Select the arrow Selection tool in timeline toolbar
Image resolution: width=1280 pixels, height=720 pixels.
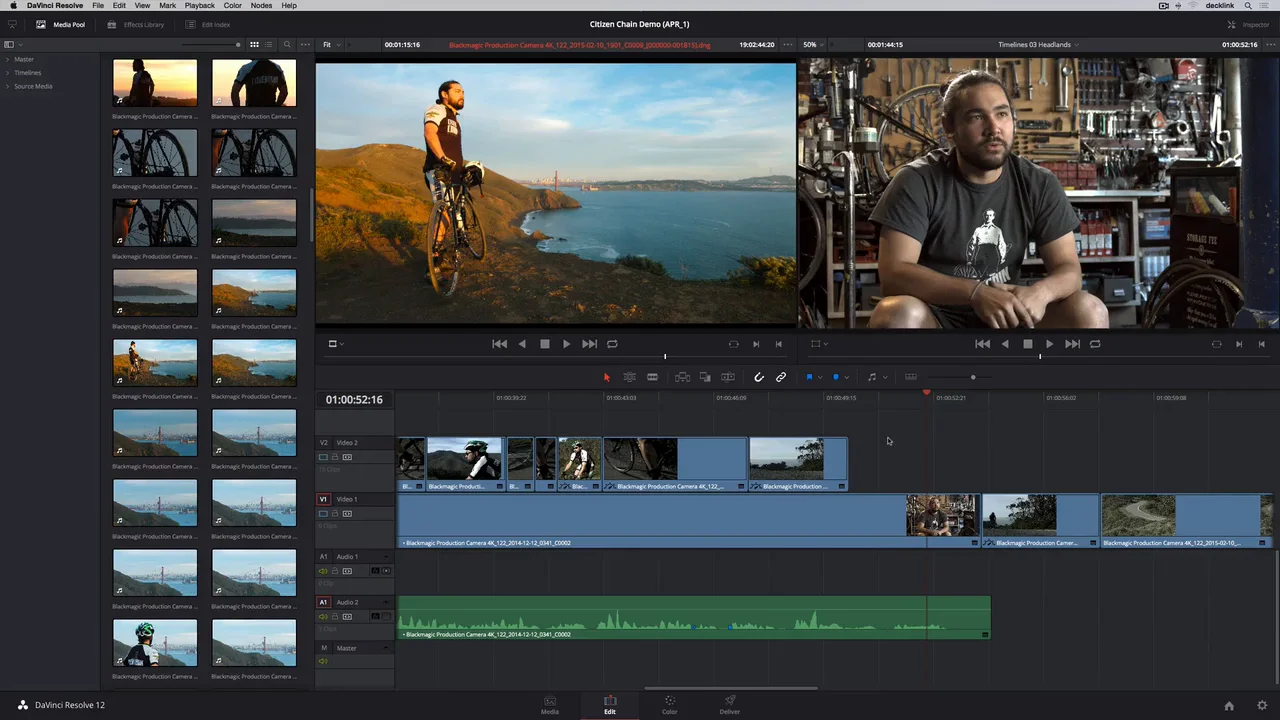[x=606, y=377]
